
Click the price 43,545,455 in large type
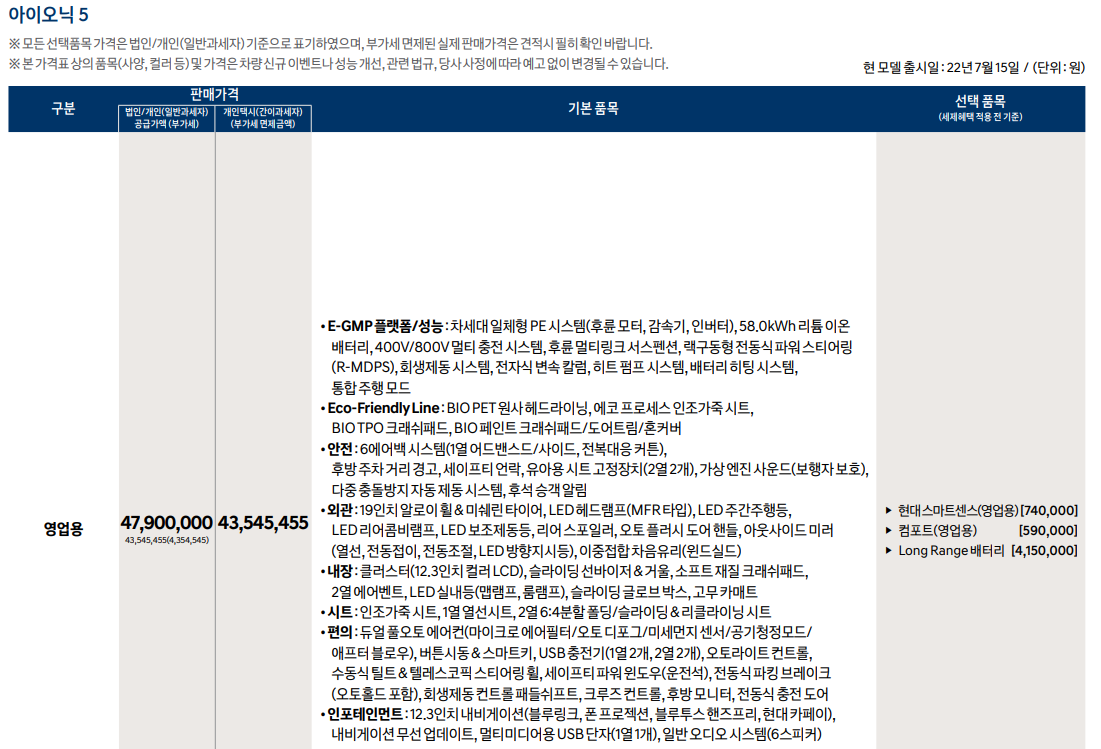pyautogui.click(x=263, y=523)
